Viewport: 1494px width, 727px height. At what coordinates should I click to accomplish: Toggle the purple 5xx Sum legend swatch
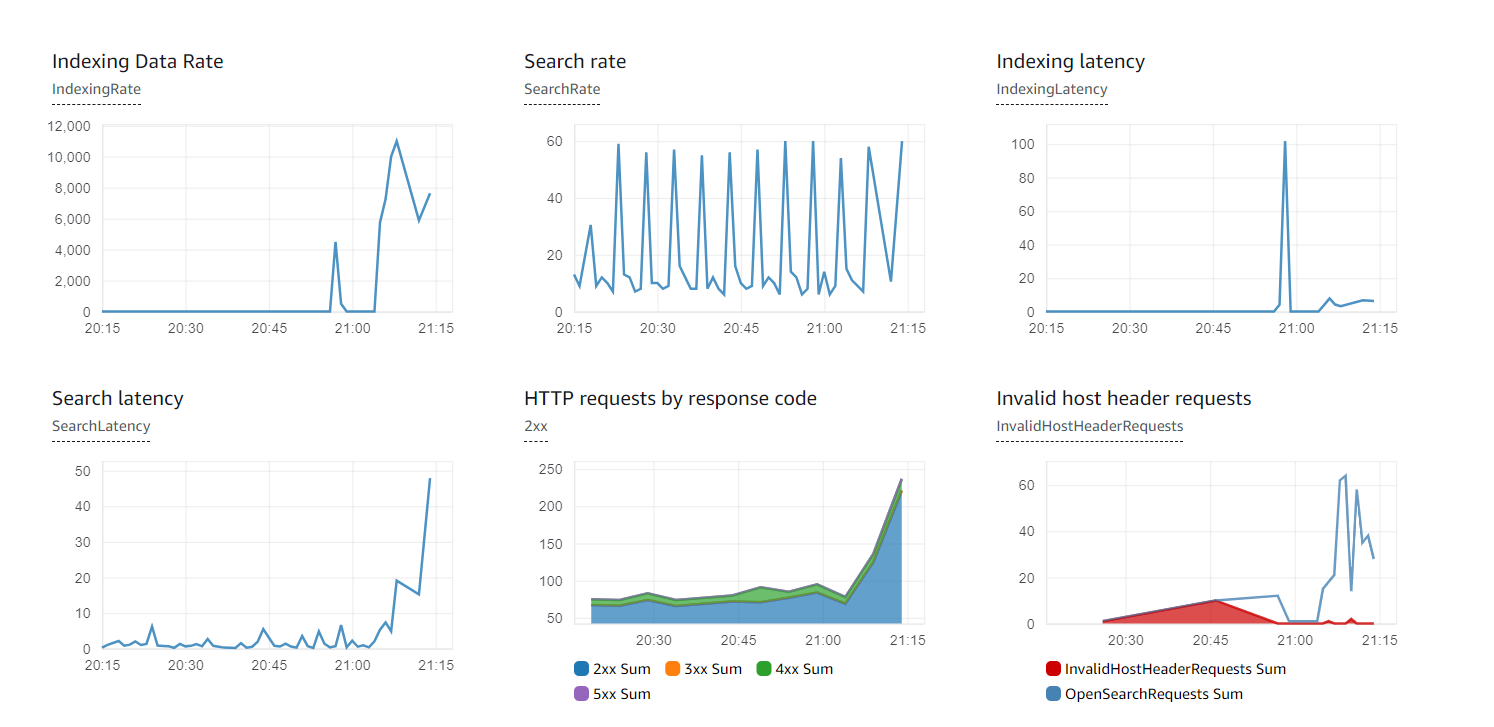pyautogui.click(x=581, y=694)
